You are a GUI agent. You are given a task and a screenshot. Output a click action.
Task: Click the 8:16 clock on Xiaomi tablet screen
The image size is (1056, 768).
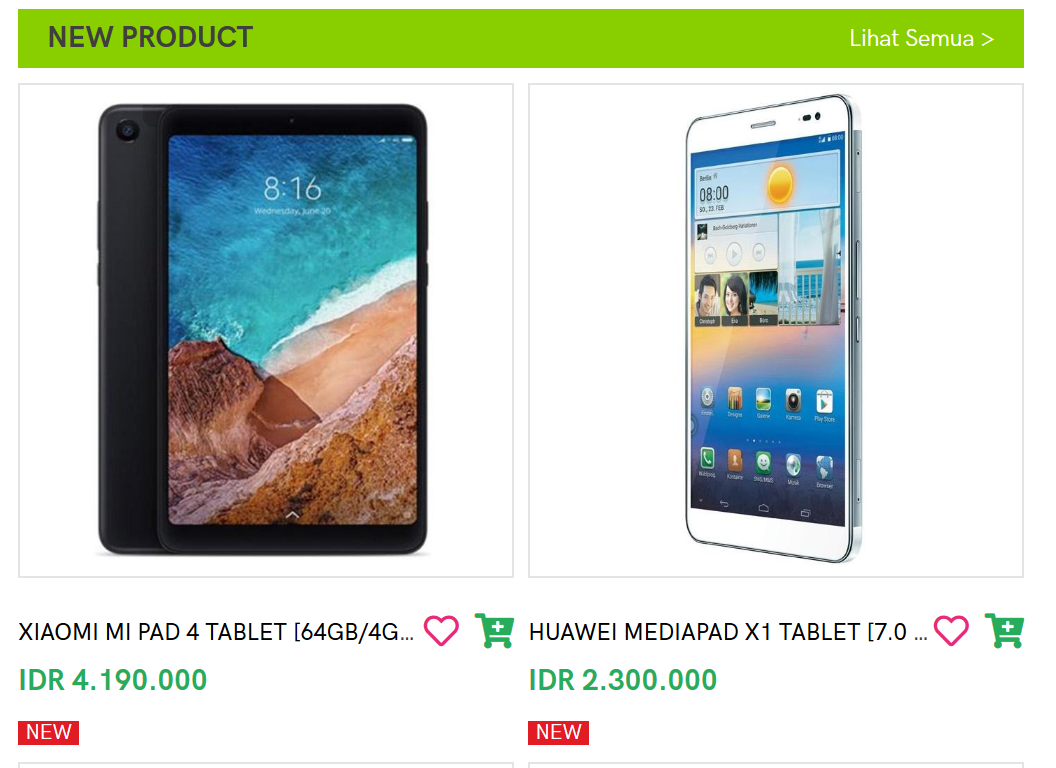click(292, 189)
